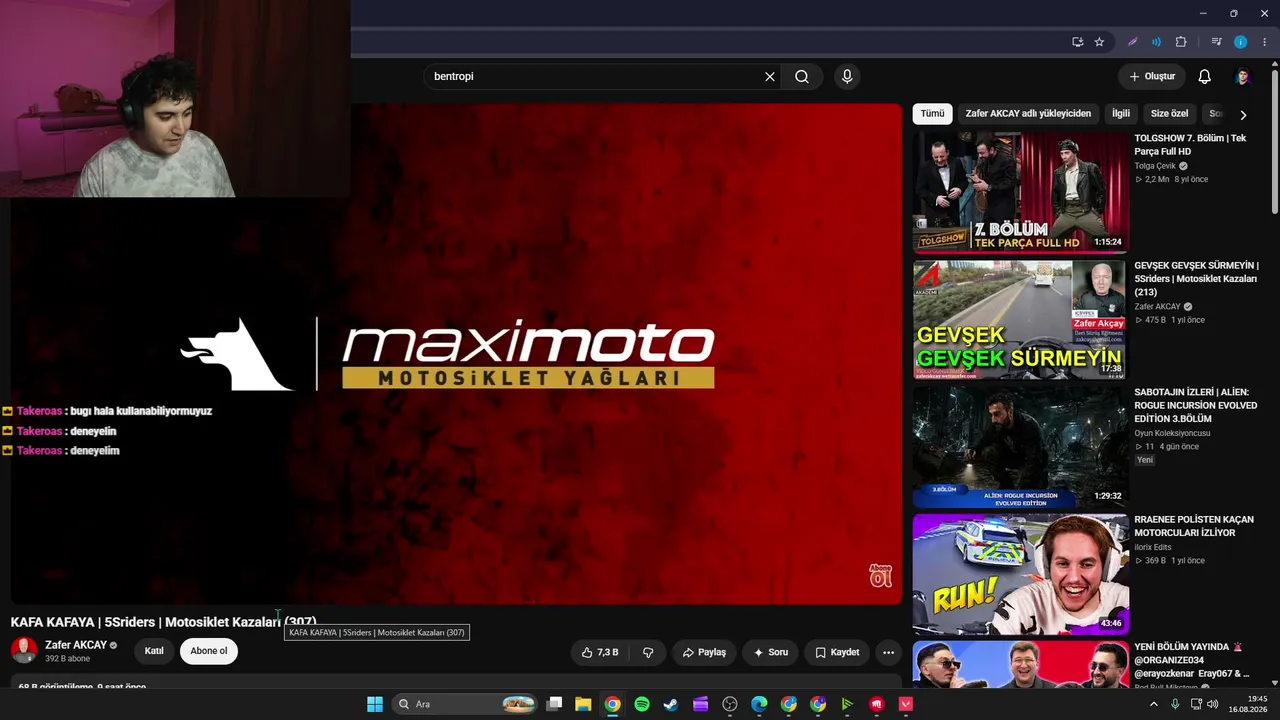
Task: Click the maximoto video player area
Action: [456, 353]
